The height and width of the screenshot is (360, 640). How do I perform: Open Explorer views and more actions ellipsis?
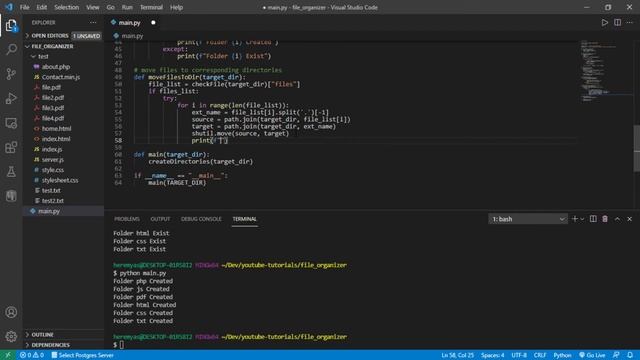[93, 22]
